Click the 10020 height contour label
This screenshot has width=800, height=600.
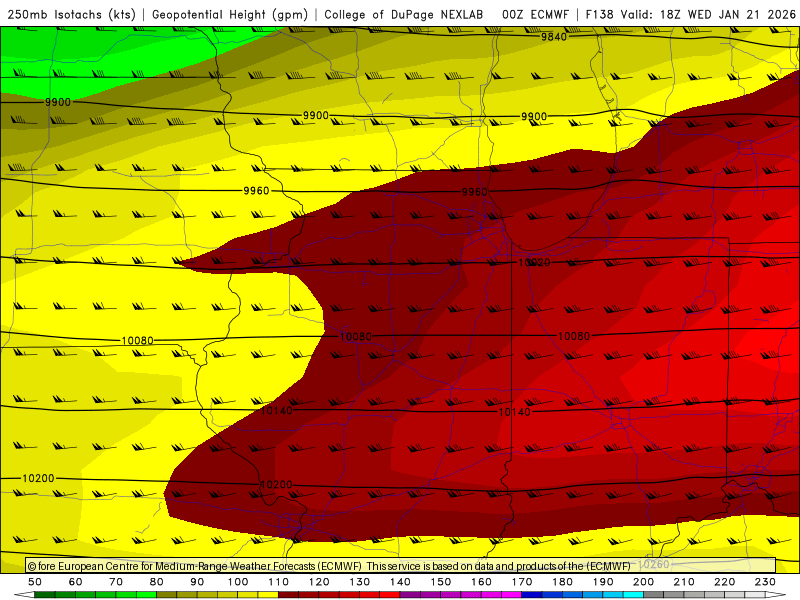coord(534,262)
